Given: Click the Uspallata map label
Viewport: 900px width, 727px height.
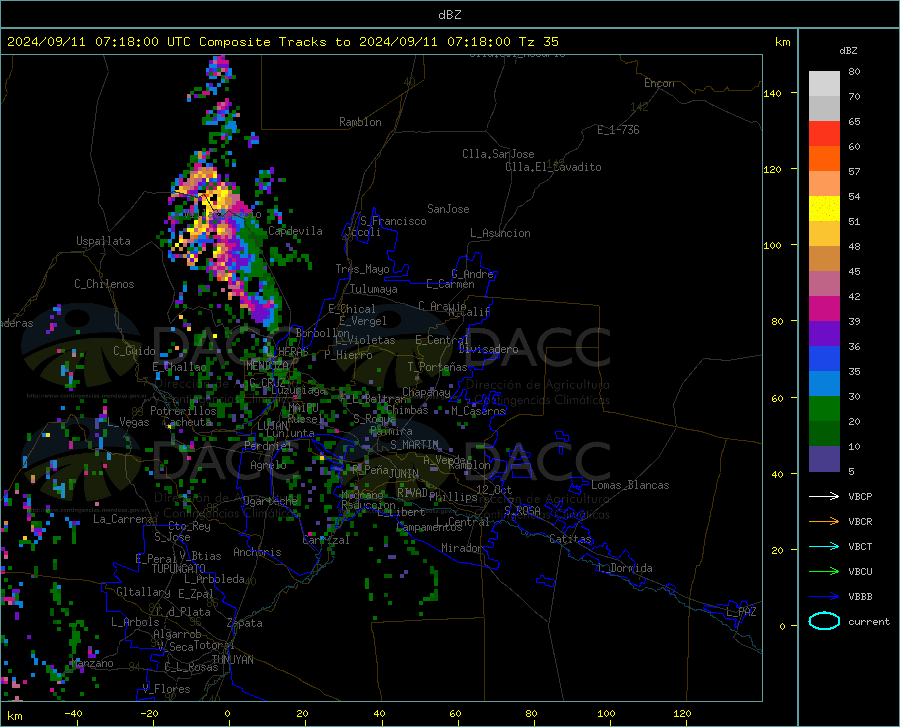Looking at the screenshot, I should [x=103, y=241].
